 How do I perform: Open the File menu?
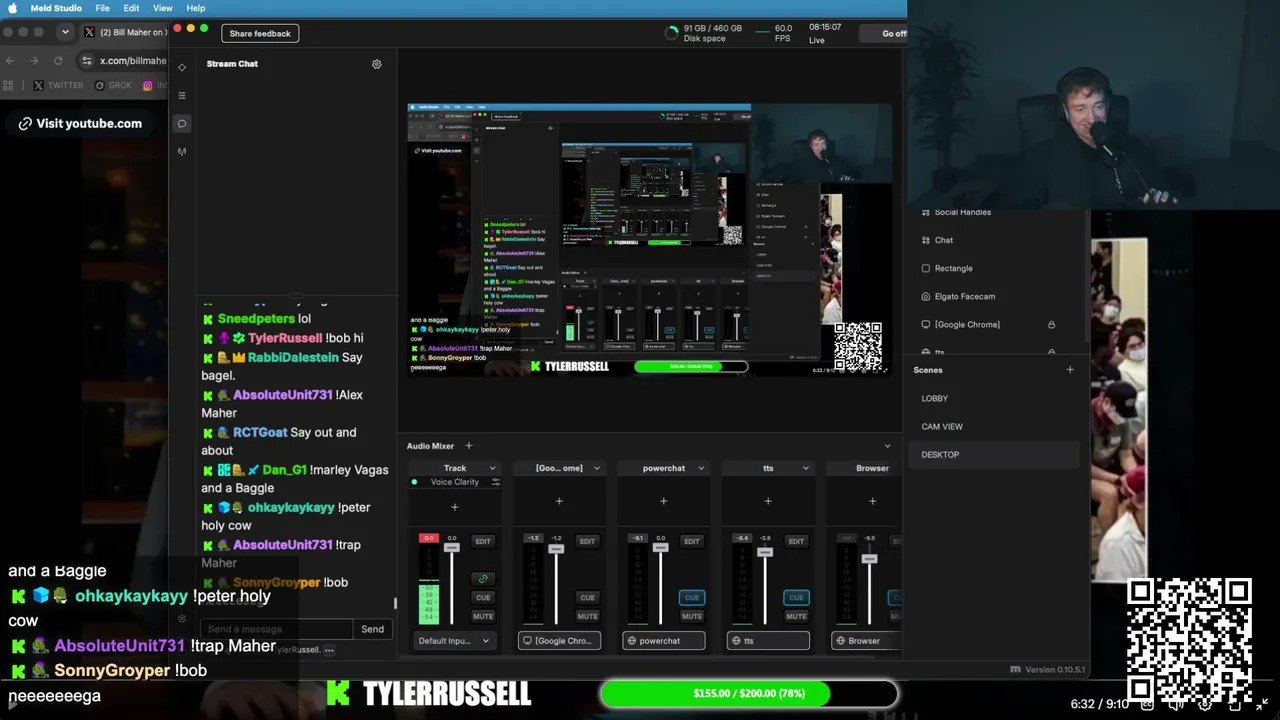(103, 8)
